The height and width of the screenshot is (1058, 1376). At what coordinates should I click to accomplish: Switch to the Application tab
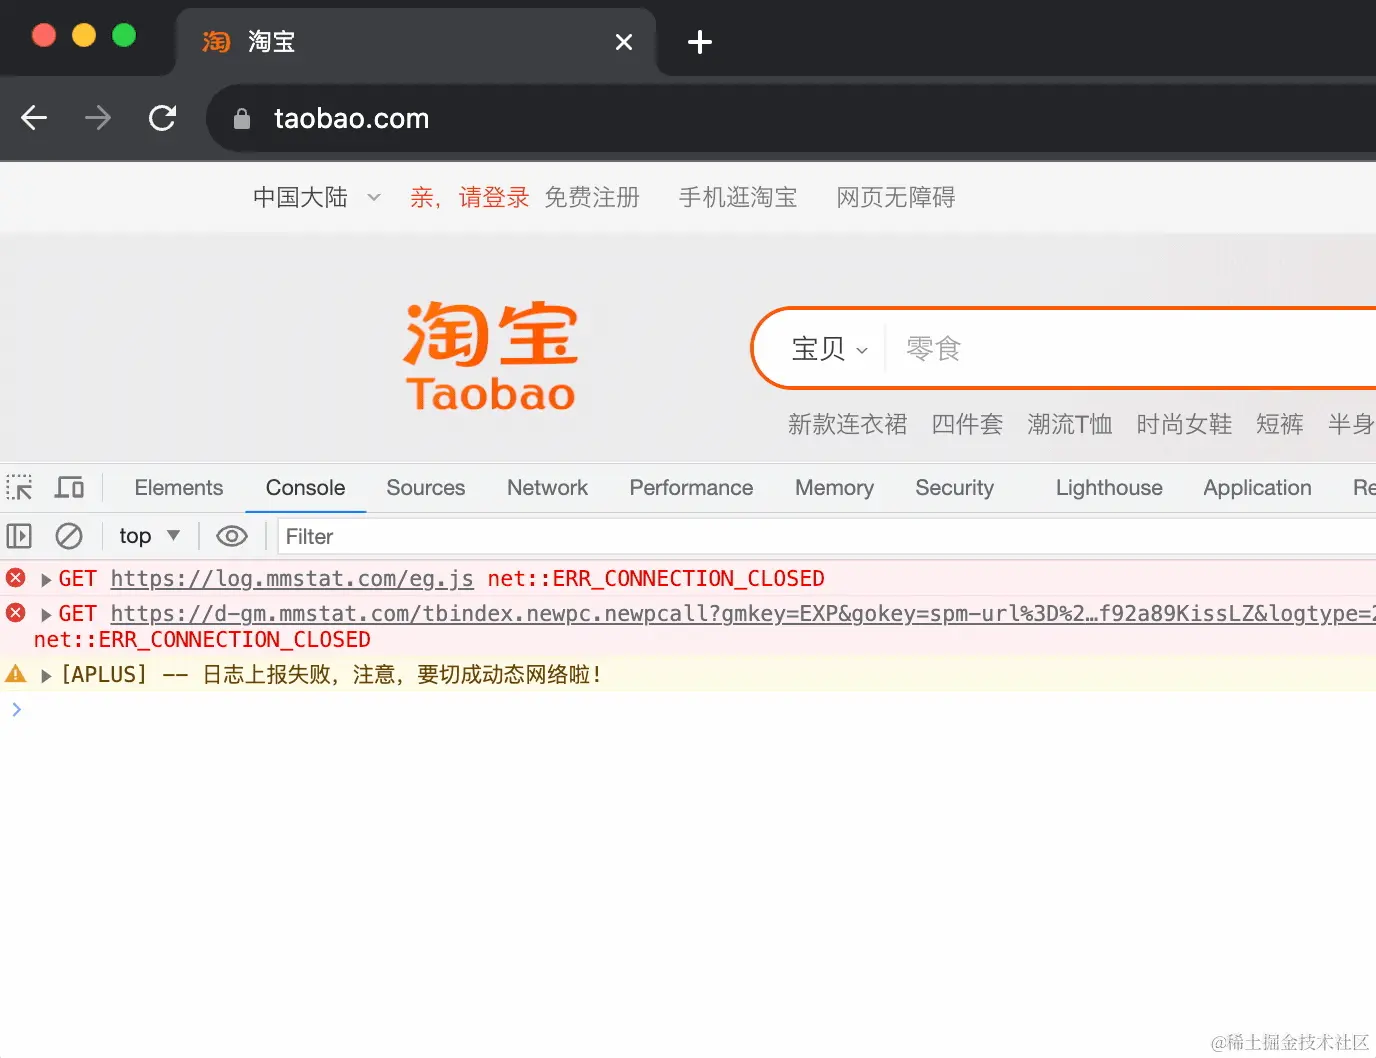(x=1257, y=487)
